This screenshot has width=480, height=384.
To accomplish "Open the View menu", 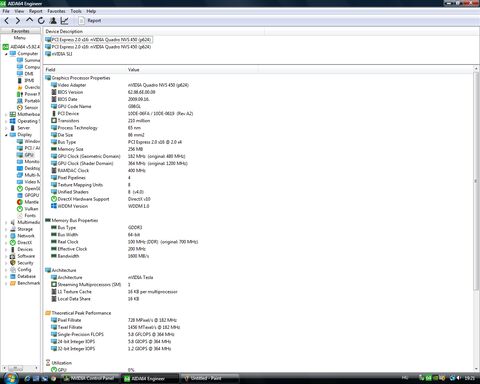I will click(19, 11).
